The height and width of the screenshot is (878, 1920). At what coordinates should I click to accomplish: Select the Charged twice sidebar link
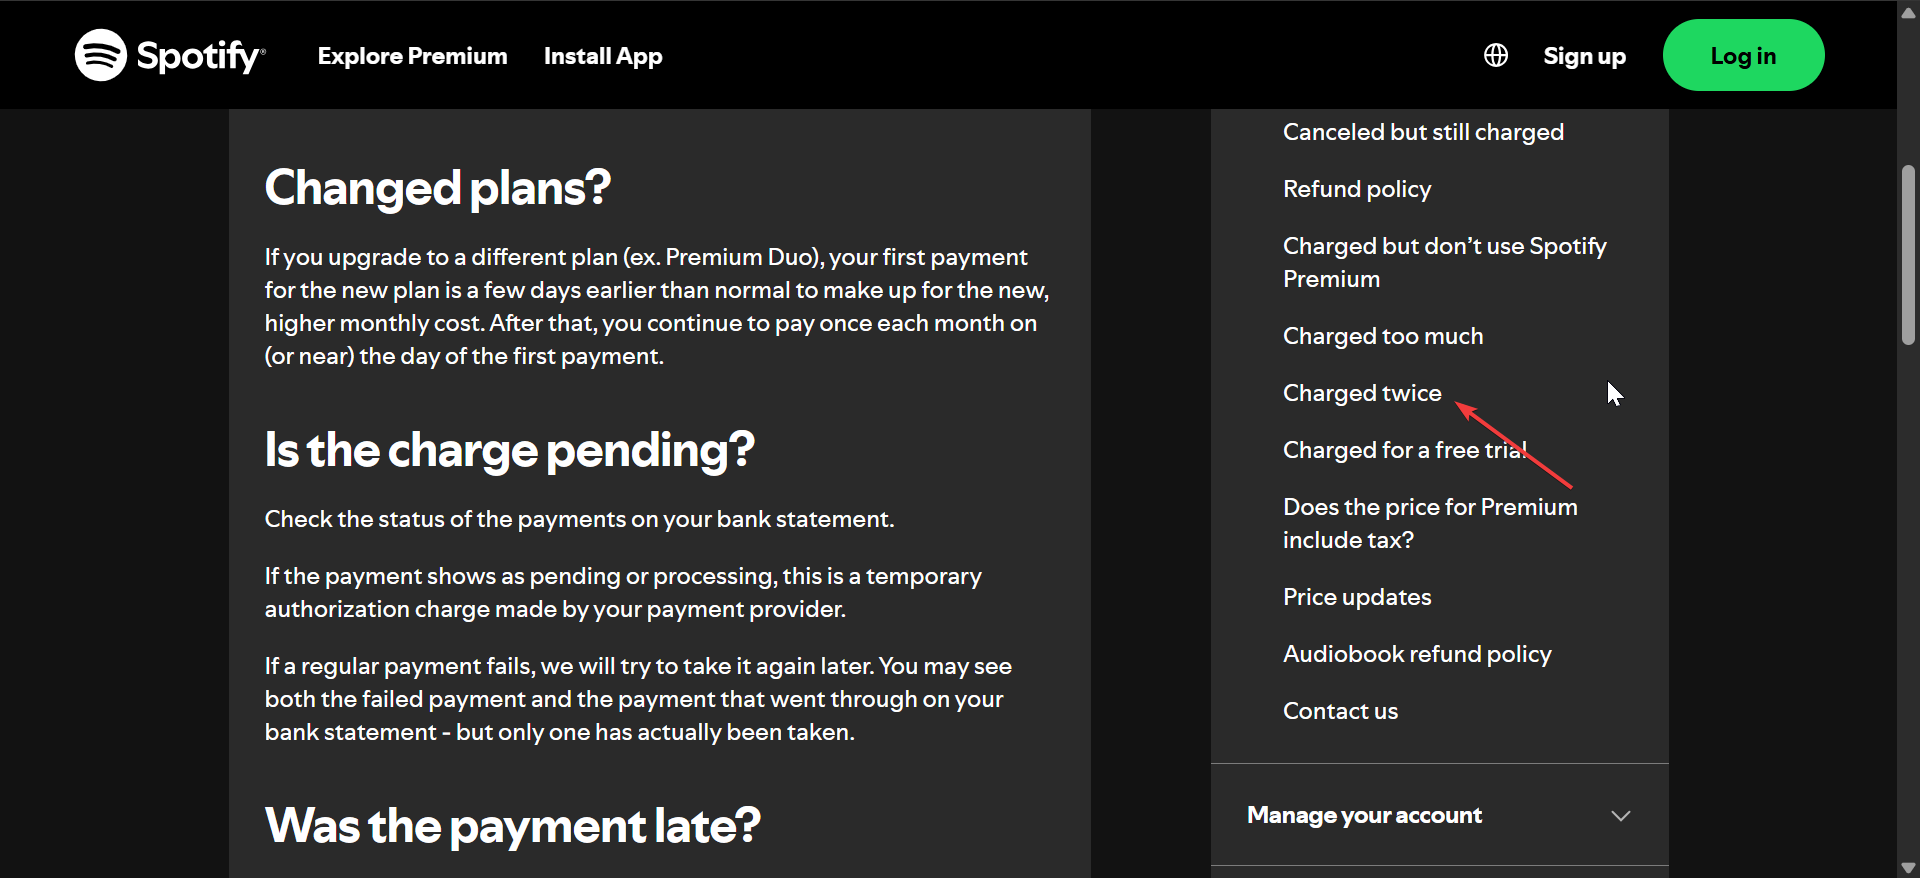1361,393
